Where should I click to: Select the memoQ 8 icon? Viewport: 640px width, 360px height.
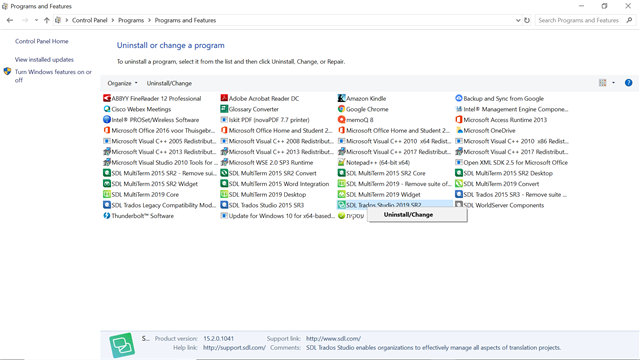tap(341, 120)
